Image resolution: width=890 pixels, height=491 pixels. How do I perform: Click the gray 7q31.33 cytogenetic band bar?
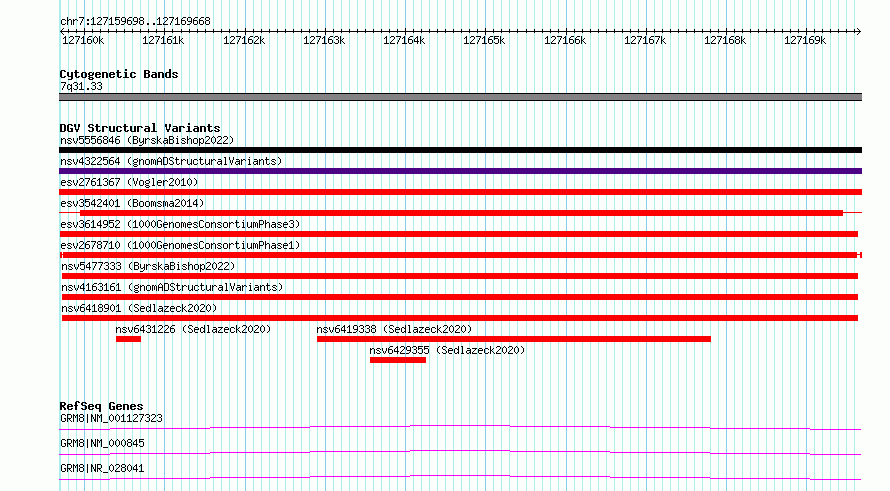(460, 97)
